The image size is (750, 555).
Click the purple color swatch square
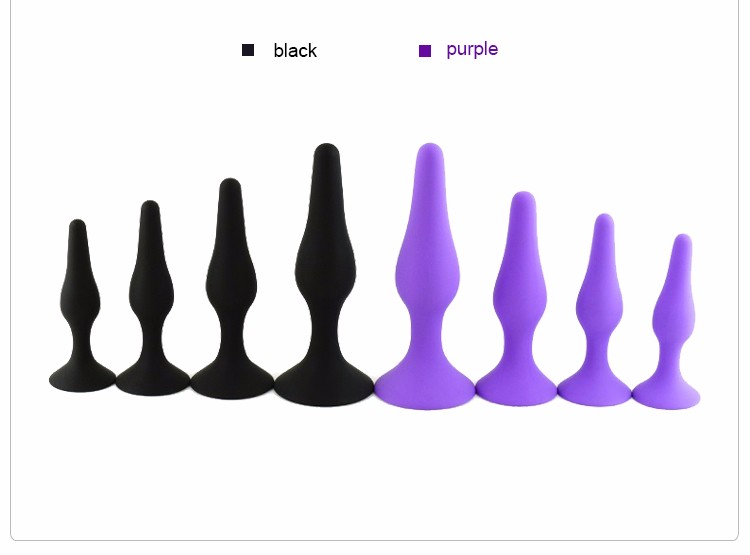[425, 51]
